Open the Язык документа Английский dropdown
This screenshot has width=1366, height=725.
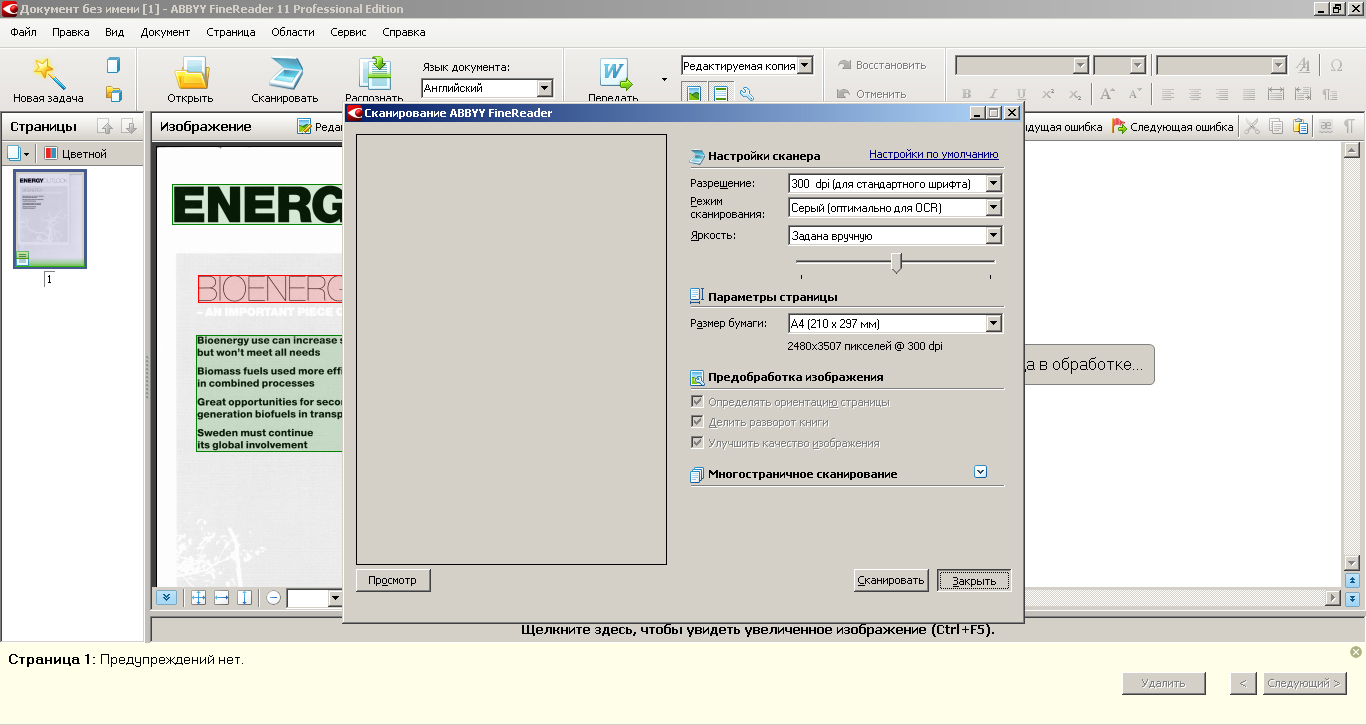pyautogui.click(x=544, y=88)
